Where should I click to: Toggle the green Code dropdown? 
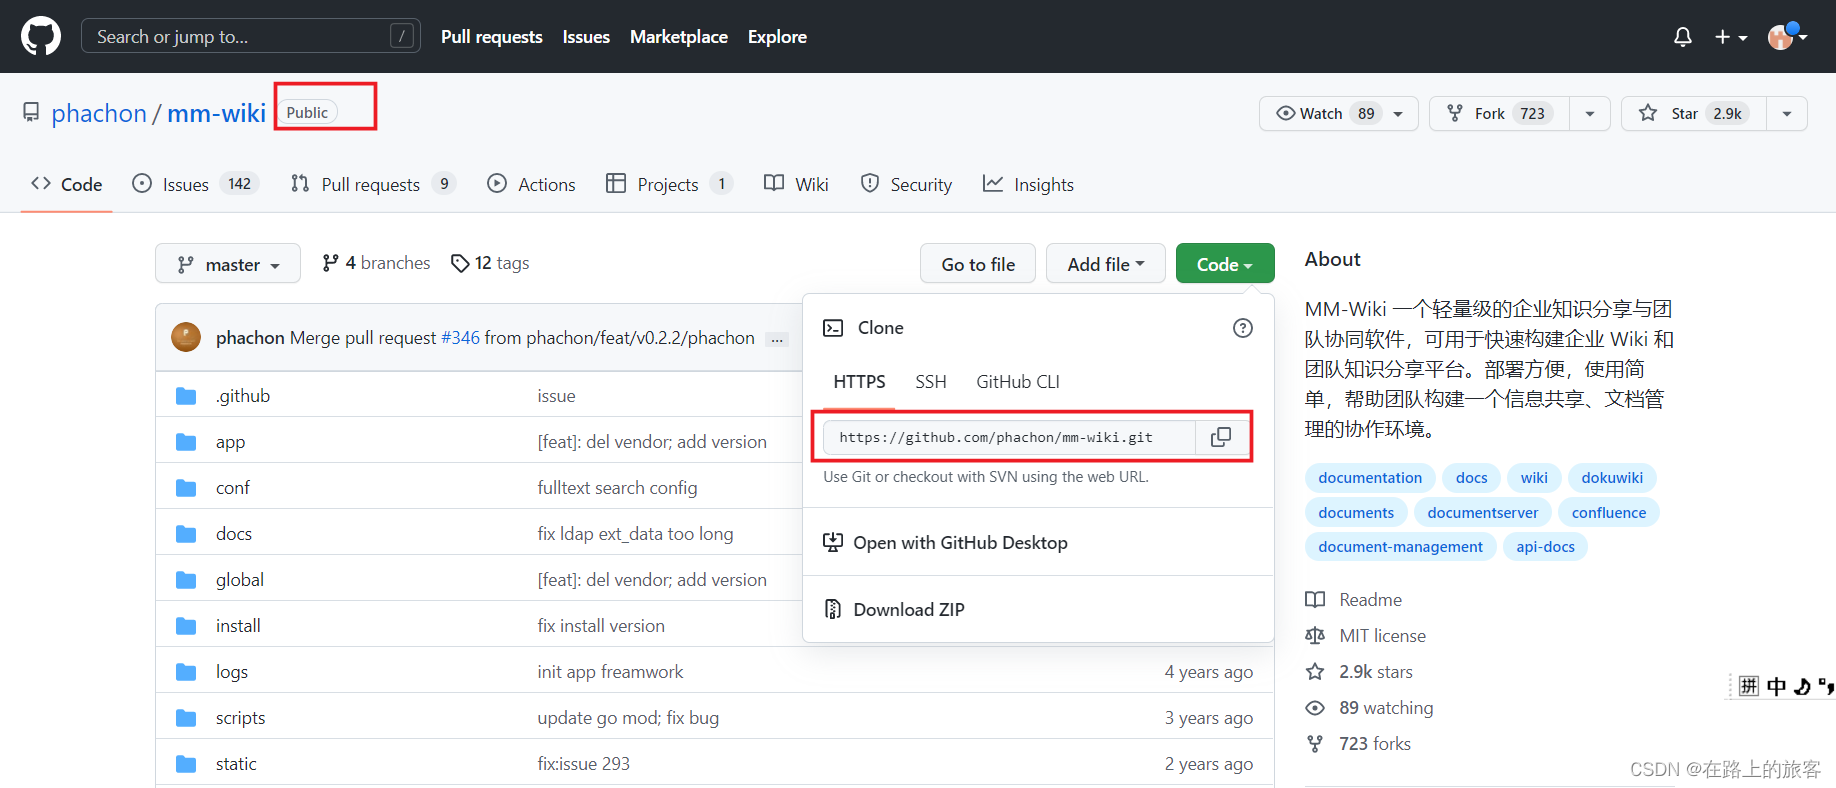(1225, 264)
